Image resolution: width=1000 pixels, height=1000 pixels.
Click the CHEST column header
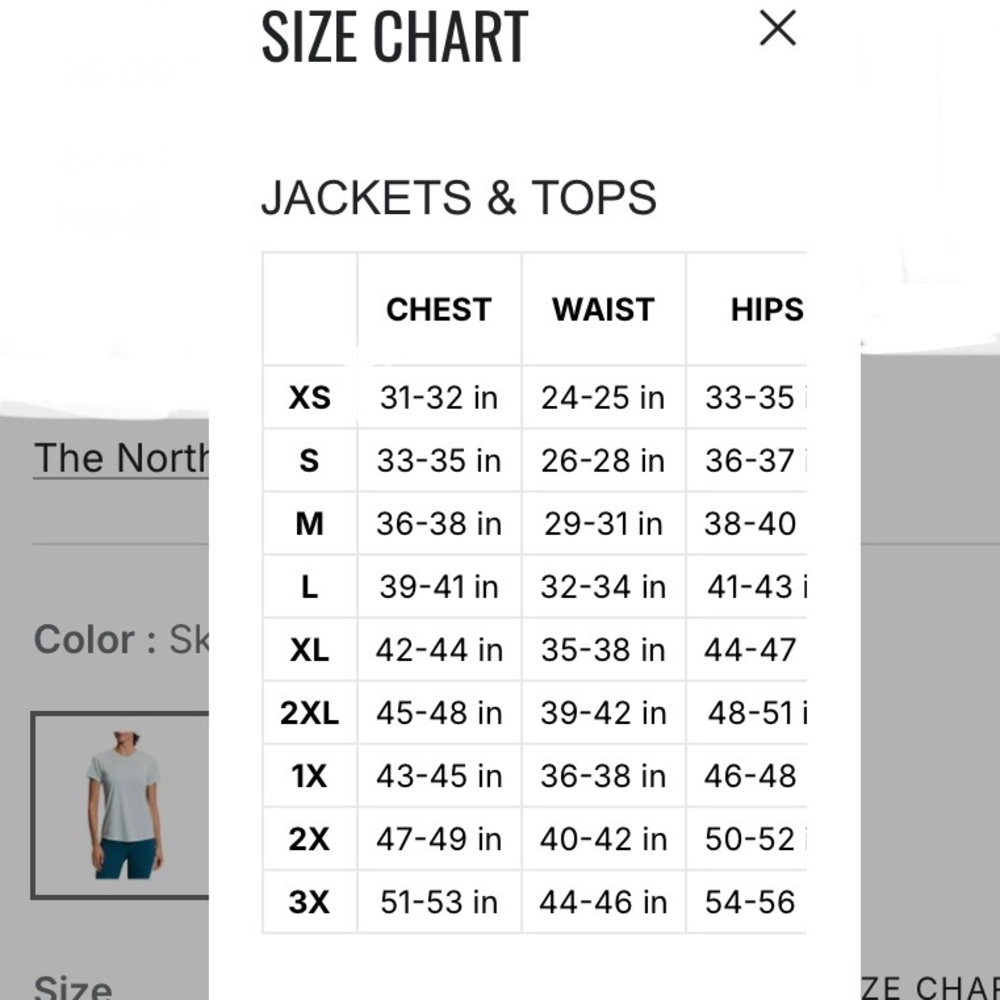(439, 309)
